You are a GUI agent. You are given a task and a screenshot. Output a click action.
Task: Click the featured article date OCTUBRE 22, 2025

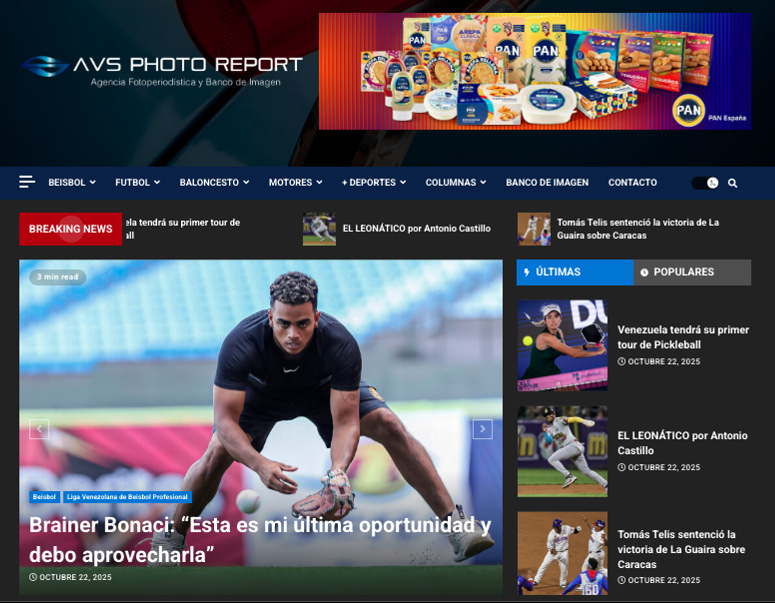coord(70,577)
